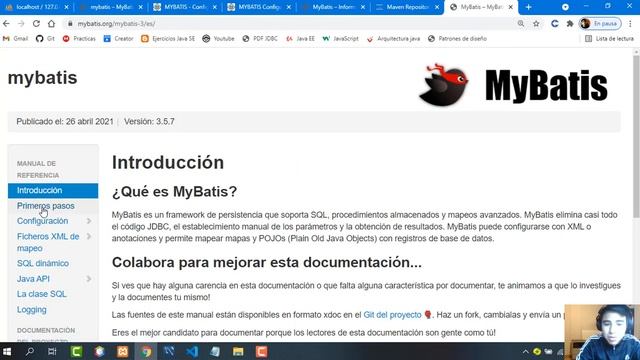Open La clase SQL sidebar link
640x360 pixels.
point(42,294)
